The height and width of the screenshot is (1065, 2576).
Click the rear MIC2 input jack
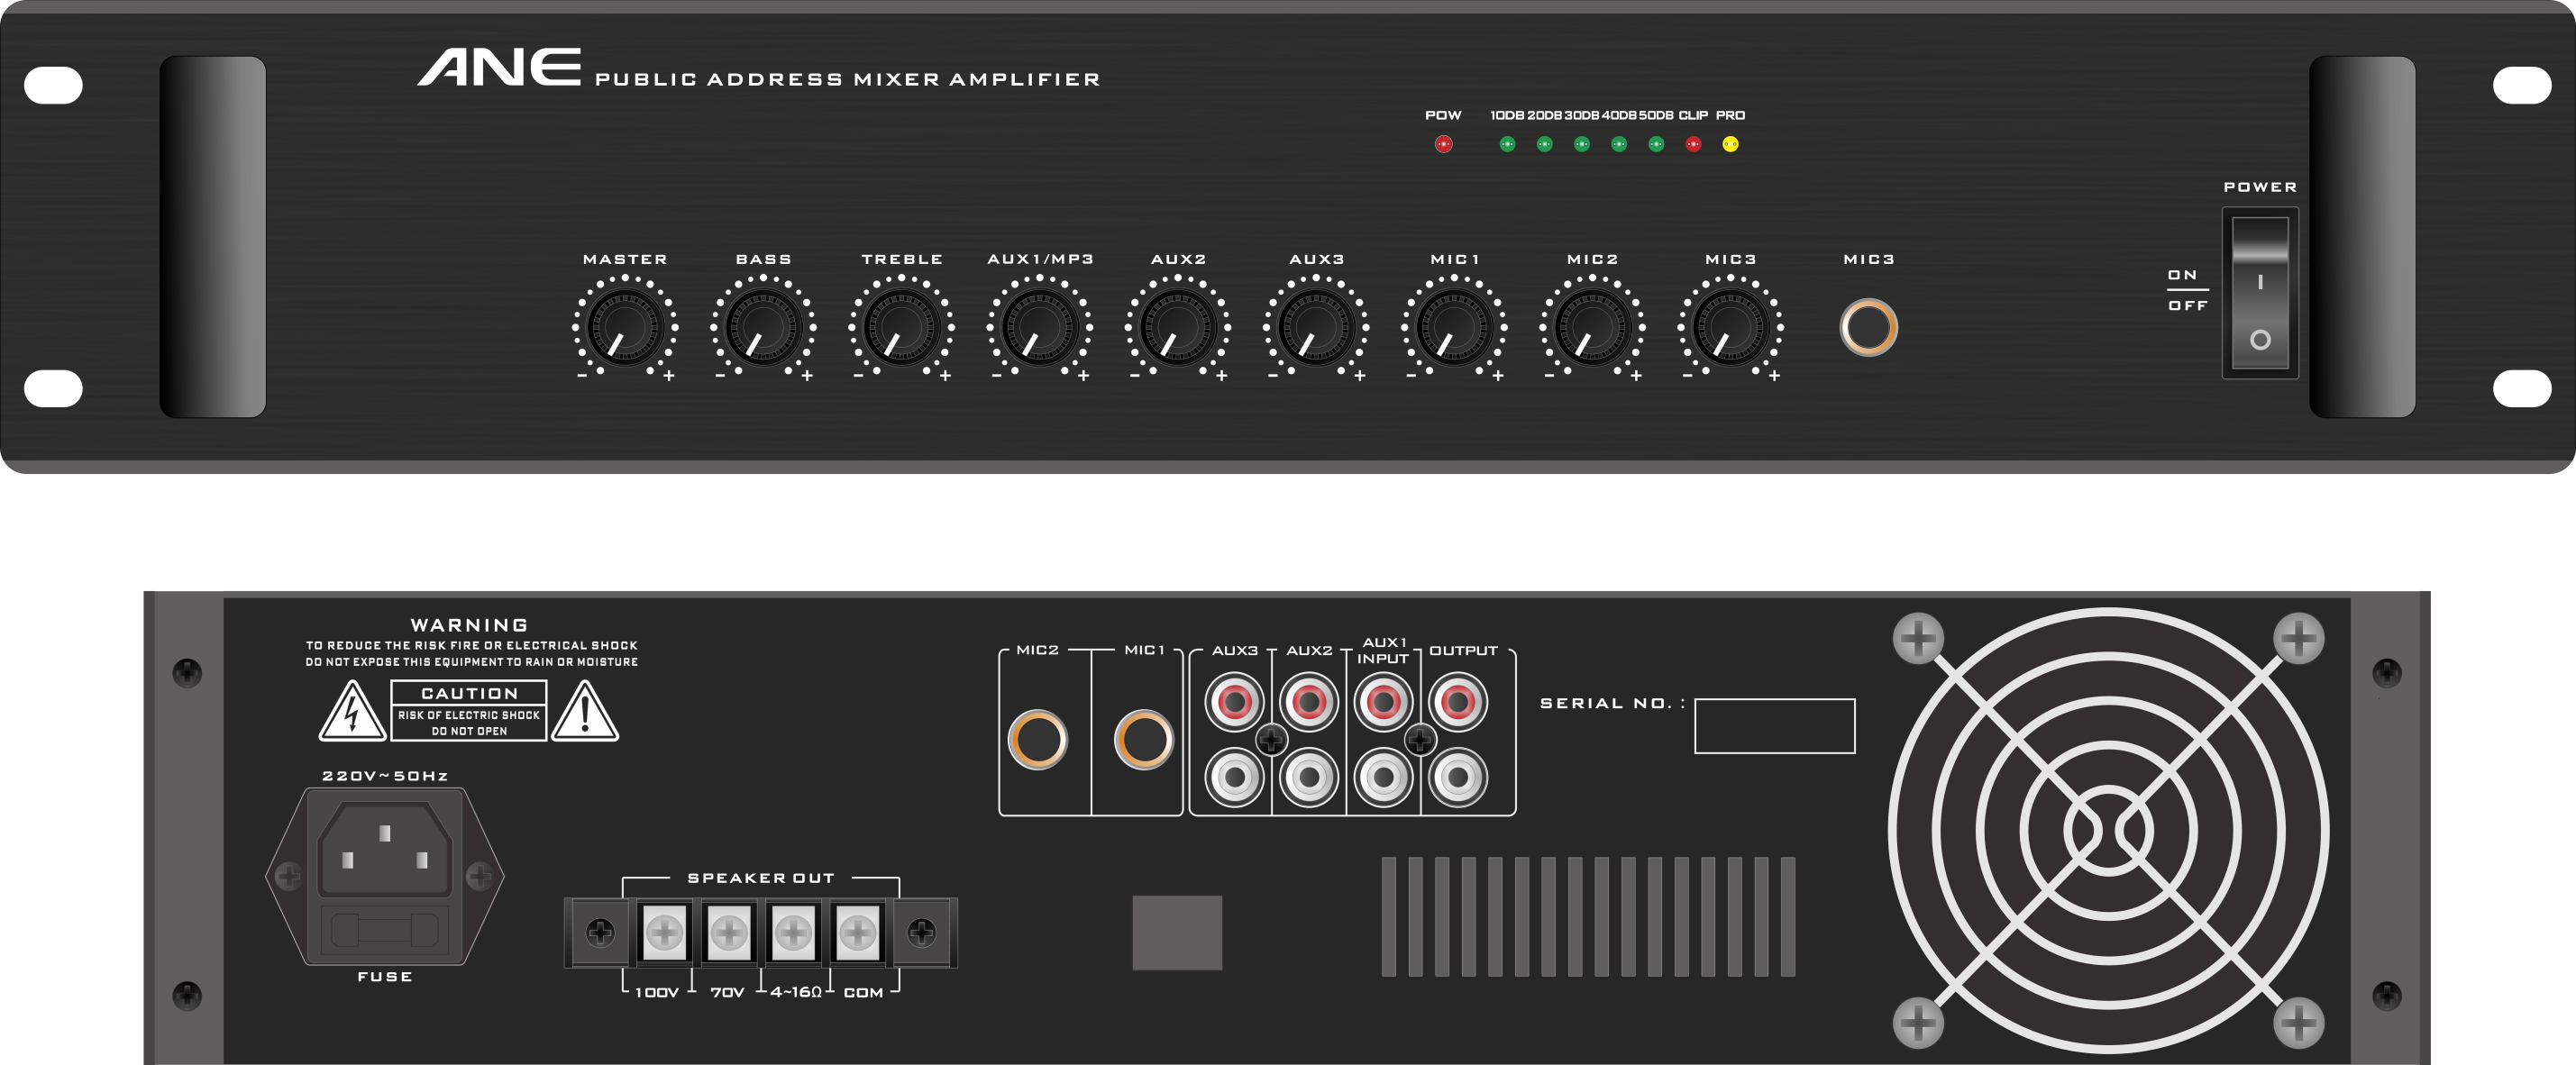[x=1037, y=740]
